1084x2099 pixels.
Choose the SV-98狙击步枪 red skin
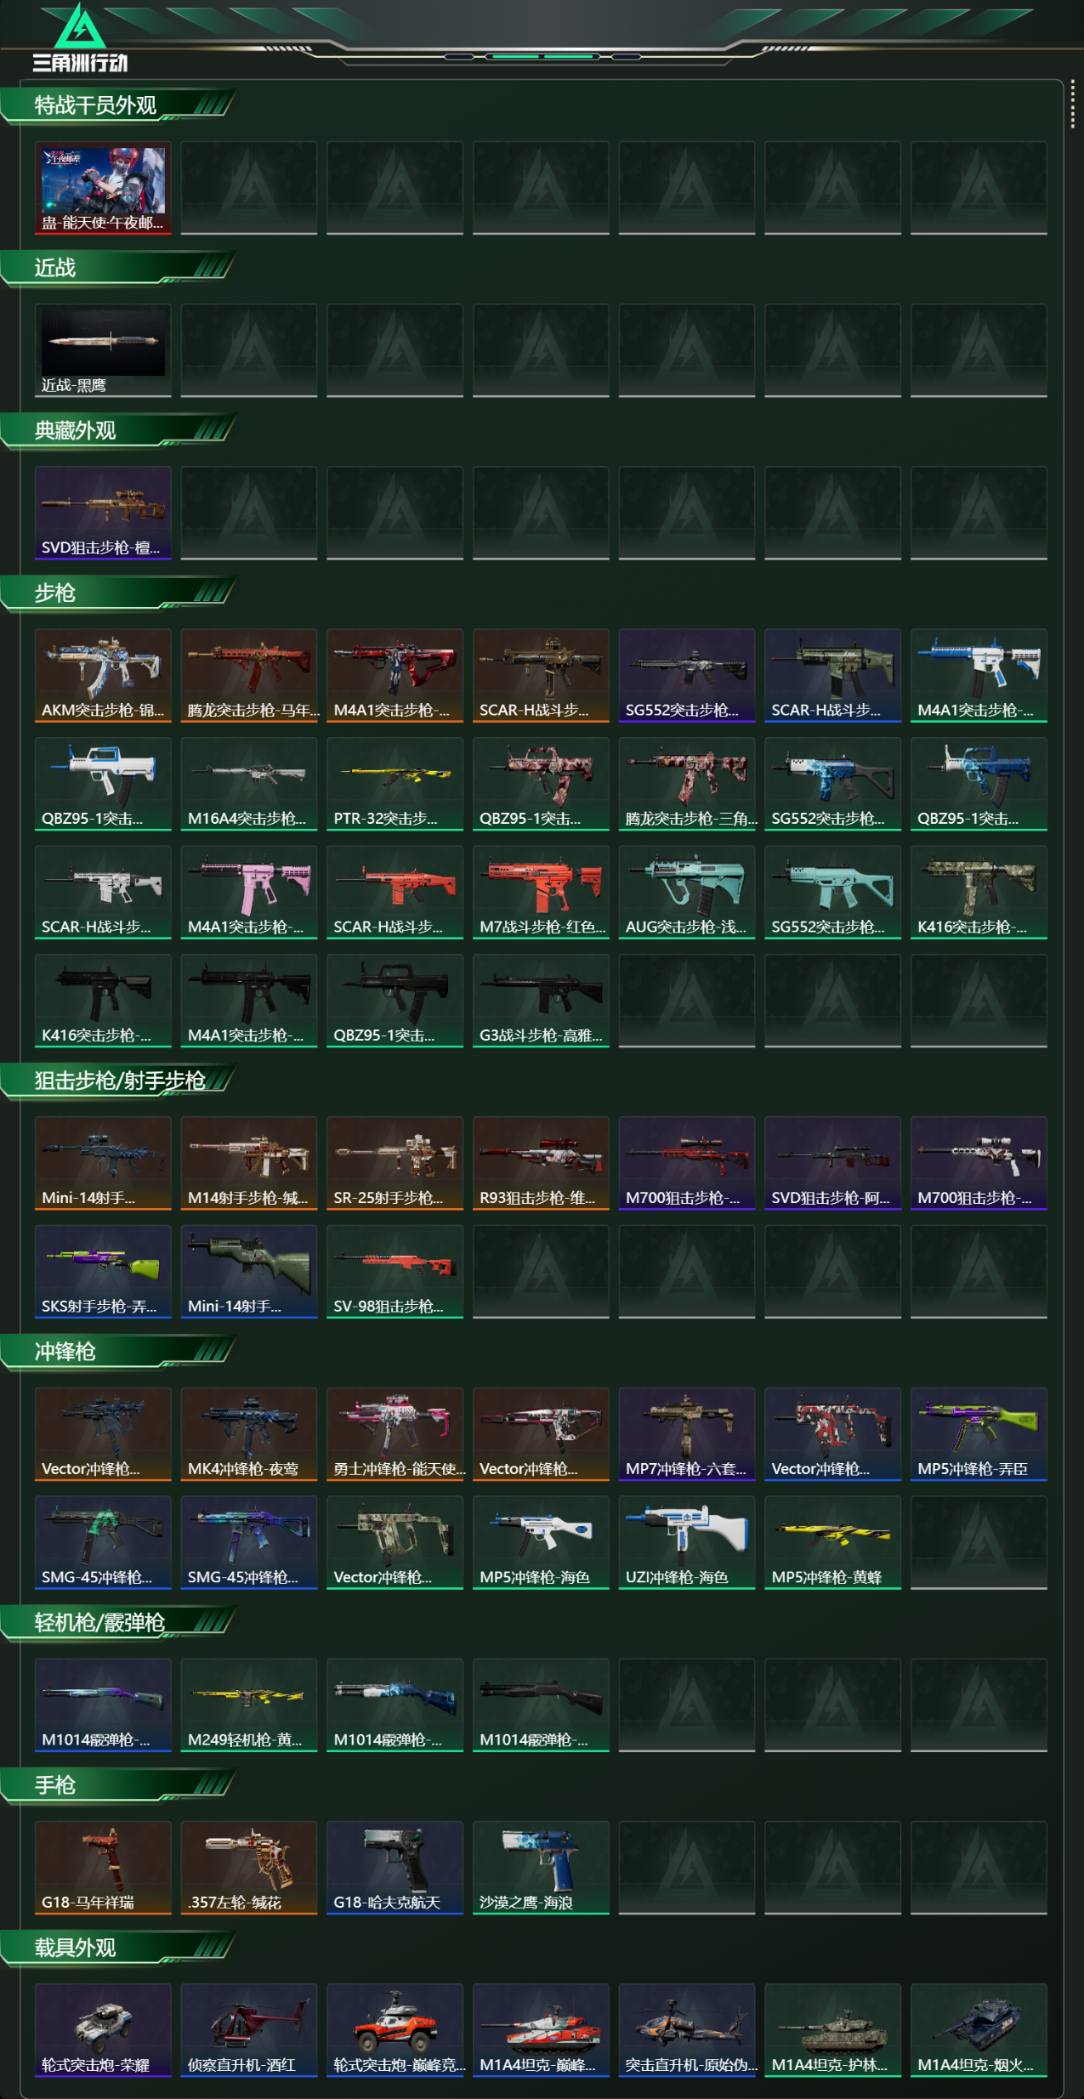395,1271
